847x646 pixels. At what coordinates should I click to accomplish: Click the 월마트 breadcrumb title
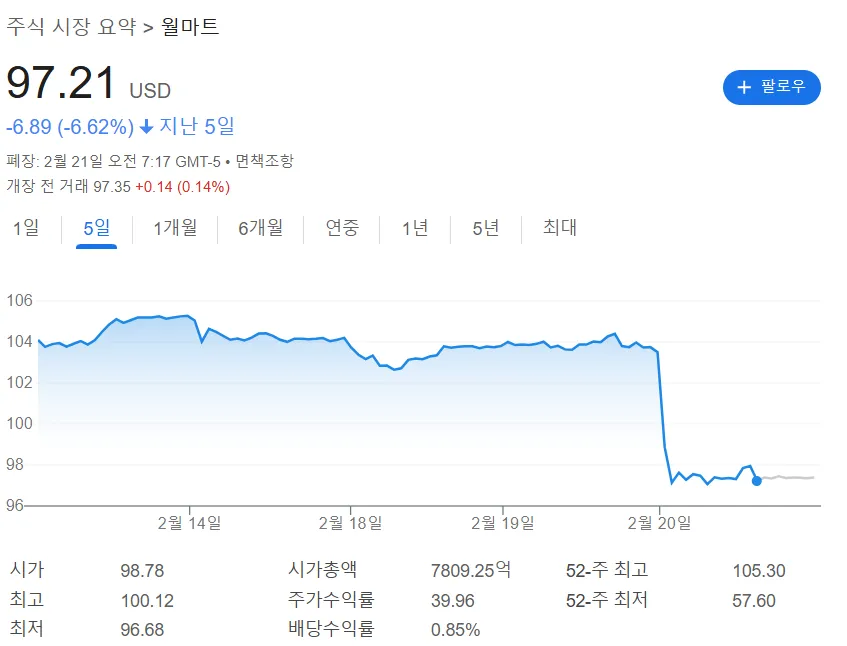189,27
